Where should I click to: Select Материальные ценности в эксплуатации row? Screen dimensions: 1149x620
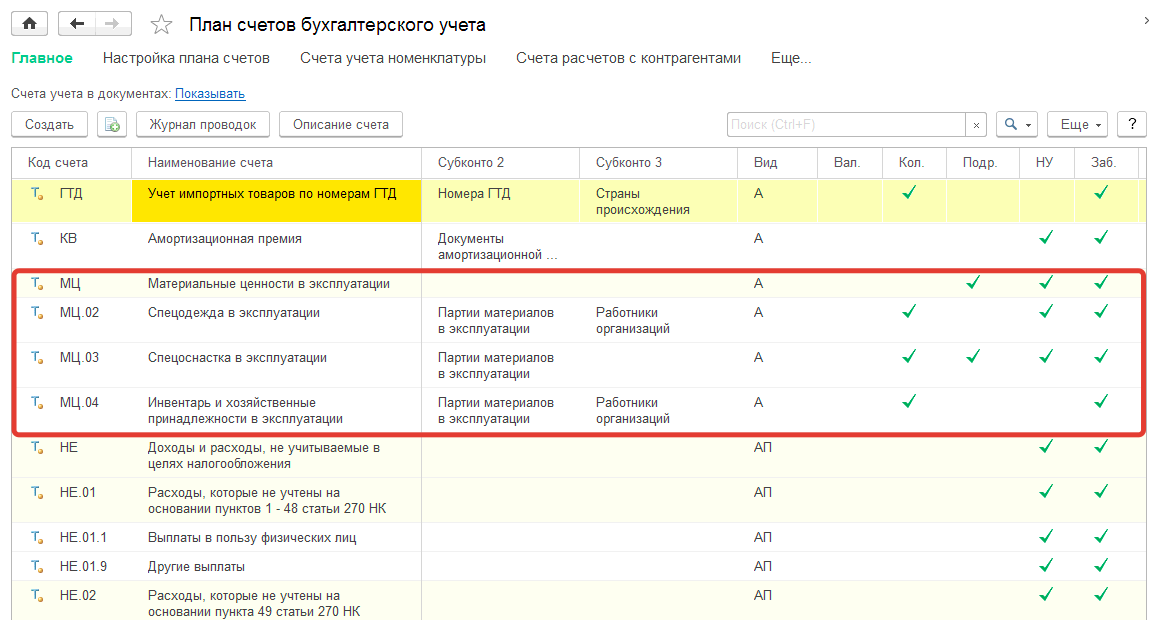click(575, 284)
